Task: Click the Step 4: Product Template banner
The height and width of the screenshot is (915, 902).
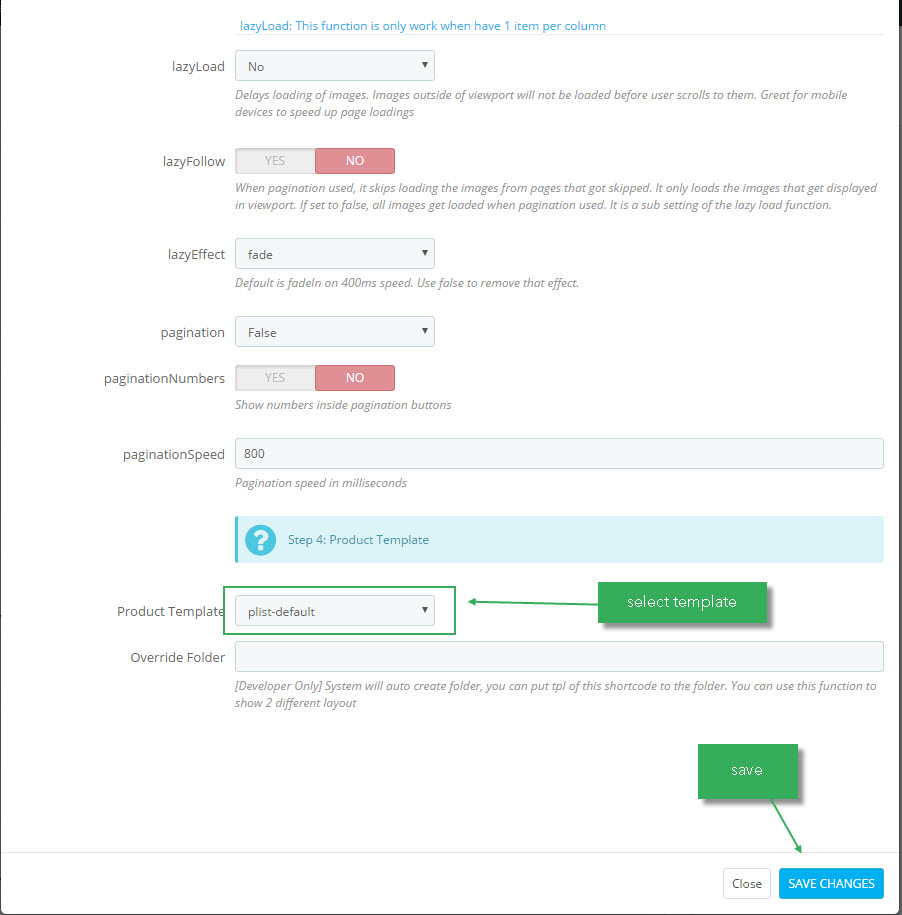Action: 559,540
